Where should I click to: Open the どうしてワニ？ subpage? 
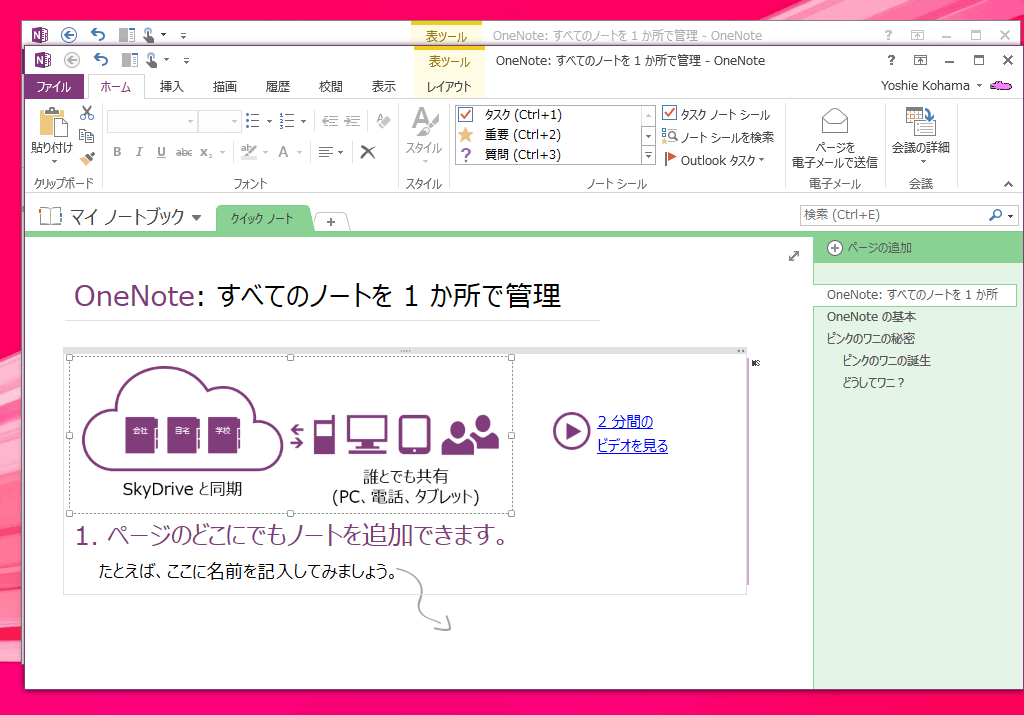click(x=874, y=383)
